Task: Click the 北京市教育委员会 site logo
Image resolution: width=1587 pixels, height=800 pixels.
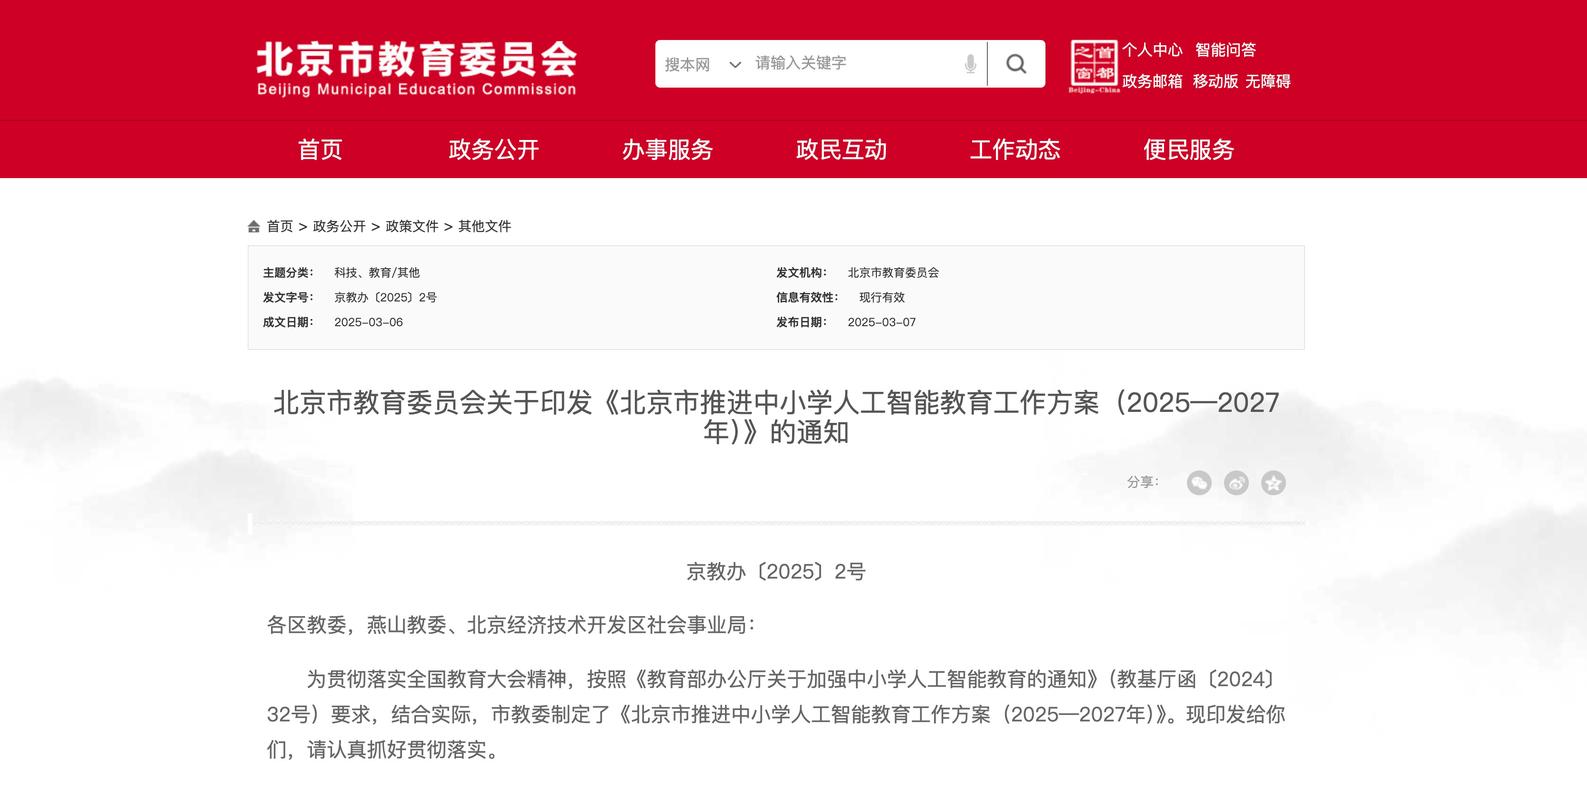Action: pyautogui.click(x=416, y=68)
